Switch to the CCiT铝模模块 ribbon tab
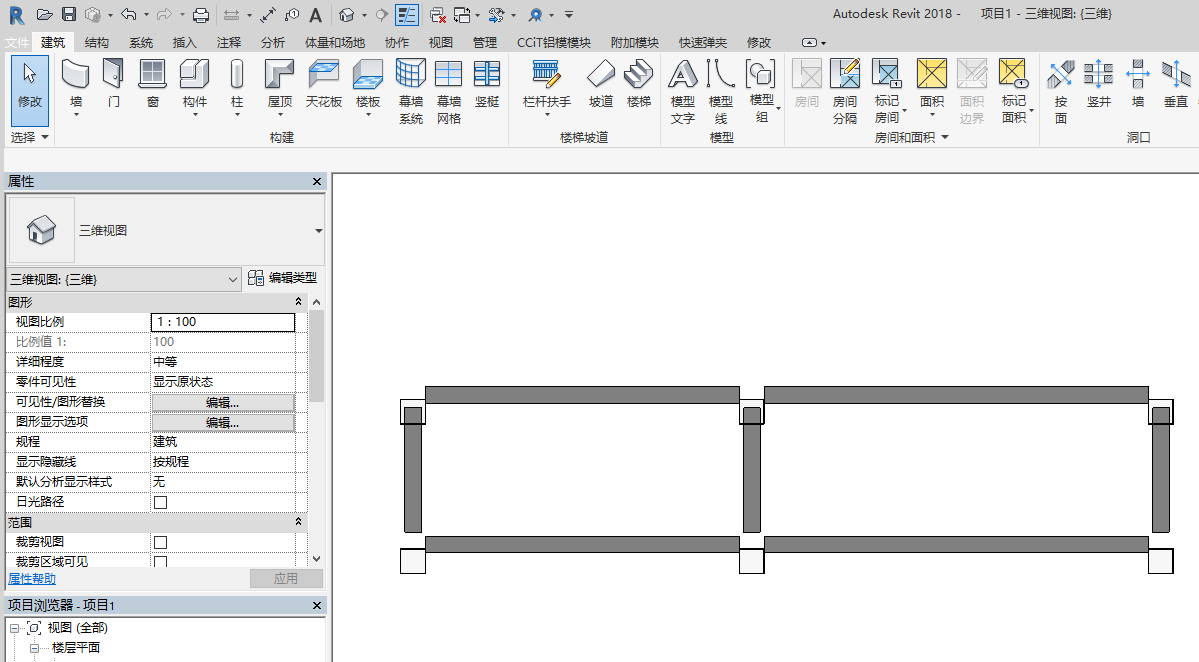The width and height of the screenshot is (1199, 662). 554,43
